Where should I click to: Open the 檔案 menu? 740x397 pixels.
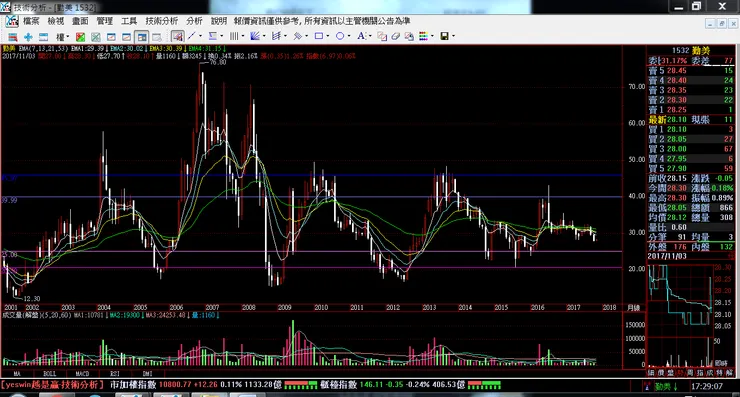tap(31, 21)
